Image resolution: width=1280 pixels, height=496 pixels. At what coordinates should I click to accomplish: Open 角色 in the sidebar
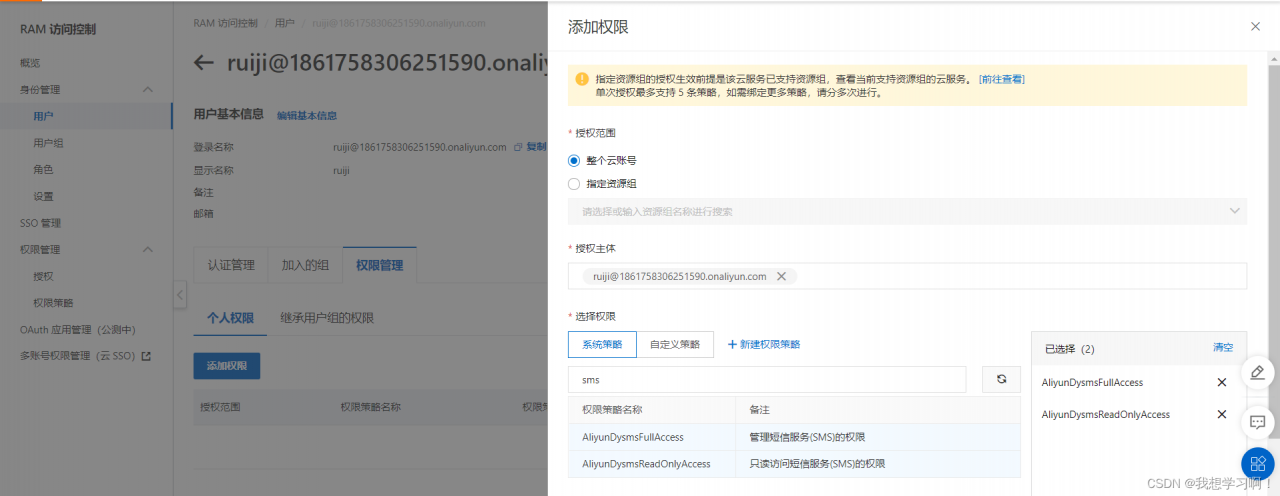coord(43,170)
